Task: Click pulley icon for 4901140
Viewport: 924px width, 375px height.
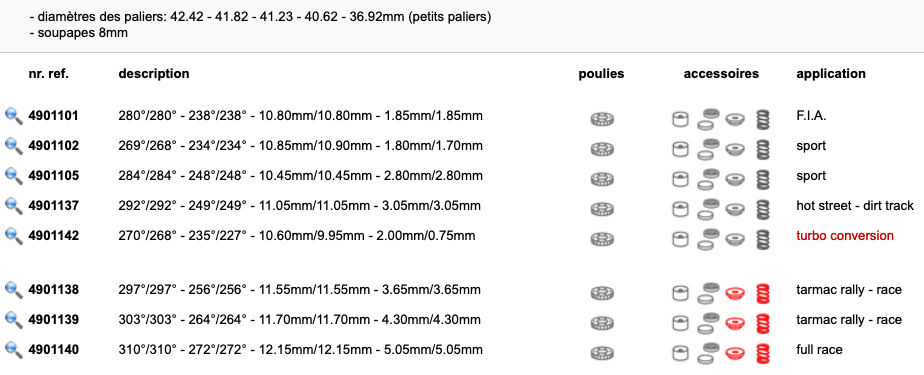Action: (x=602, y=353)
